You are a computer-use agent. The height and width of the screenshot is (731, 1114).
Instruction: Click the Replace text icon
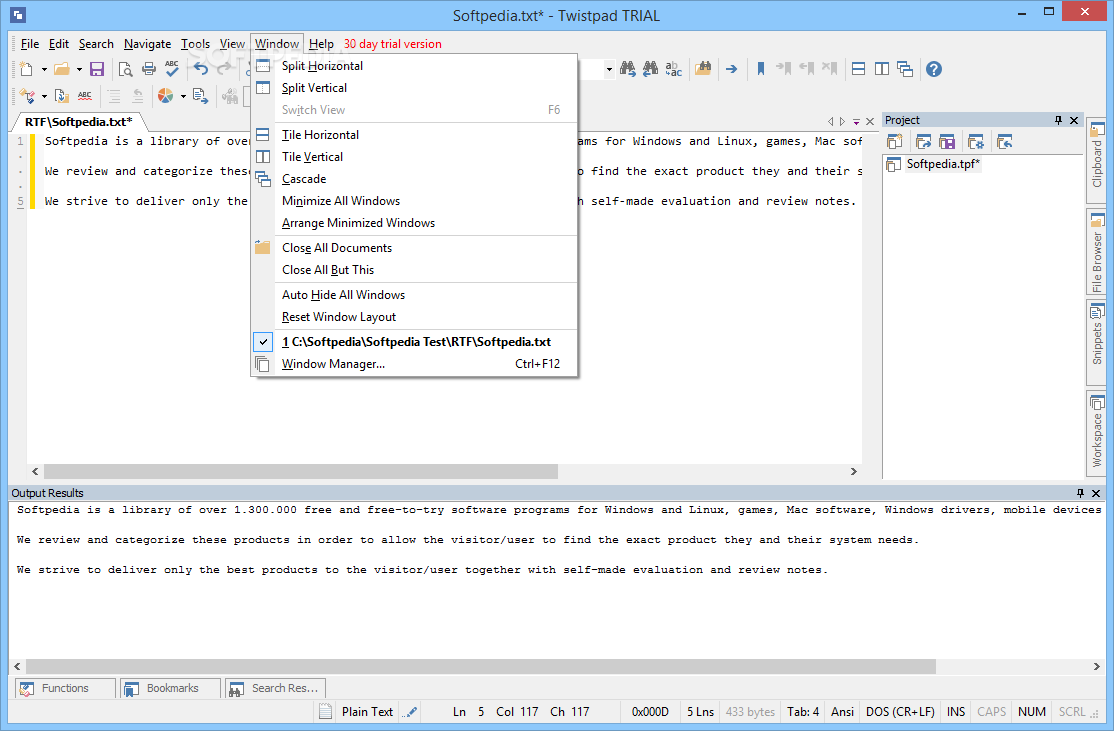tap(674, 69)
